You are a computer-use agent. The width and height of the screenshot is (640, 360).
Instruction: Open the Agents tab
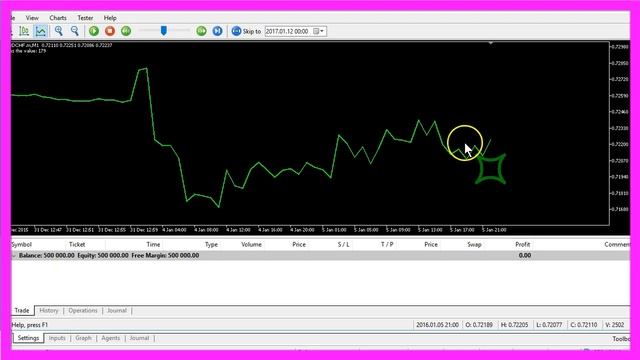point(111,338)
